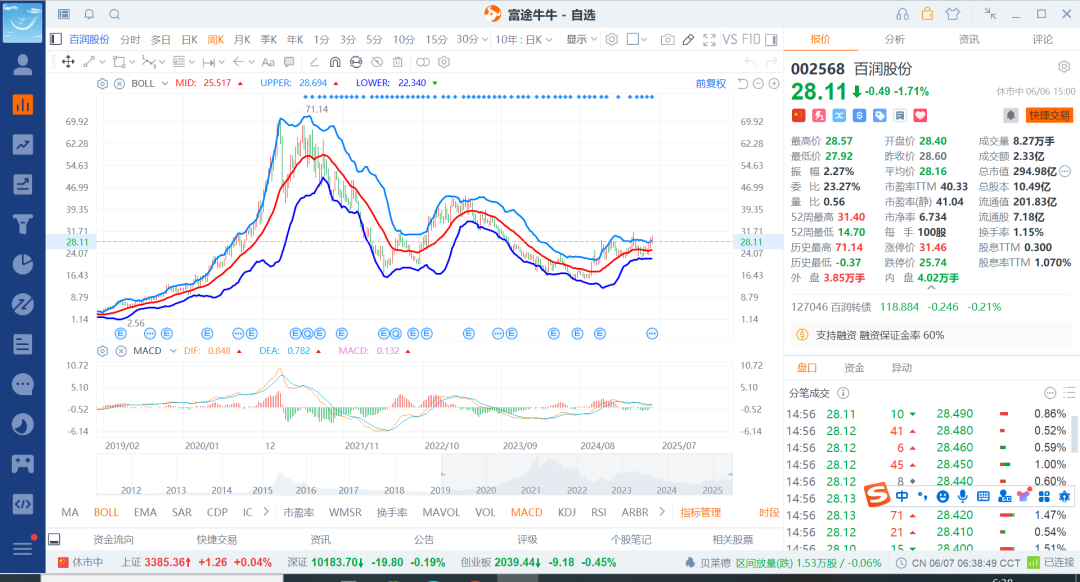Viewport: 1080px width, 582px height.
Task: Open the 资讯 tab in right panel
Action: (x=968, y=39)
